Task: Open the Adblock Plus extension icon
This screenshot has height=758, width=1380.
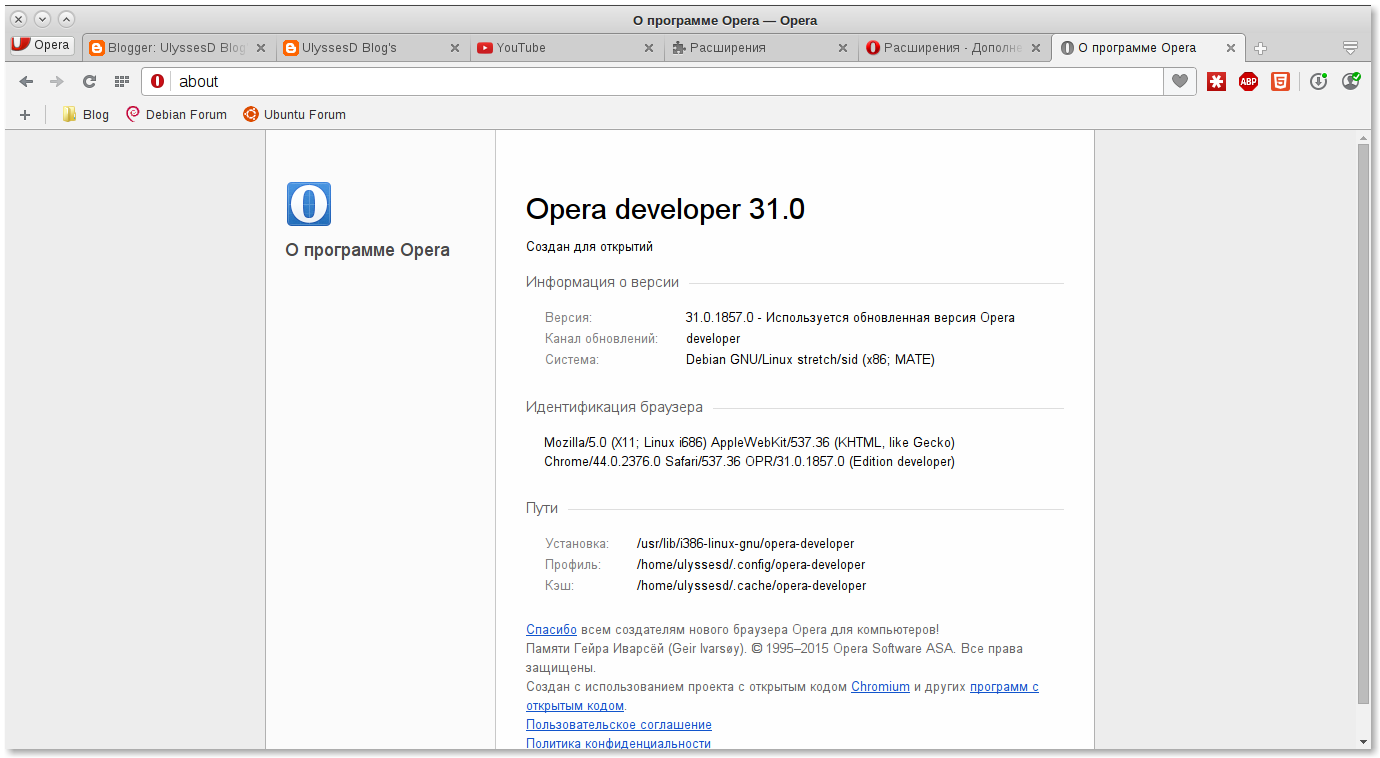Action: coord(1248,81)
